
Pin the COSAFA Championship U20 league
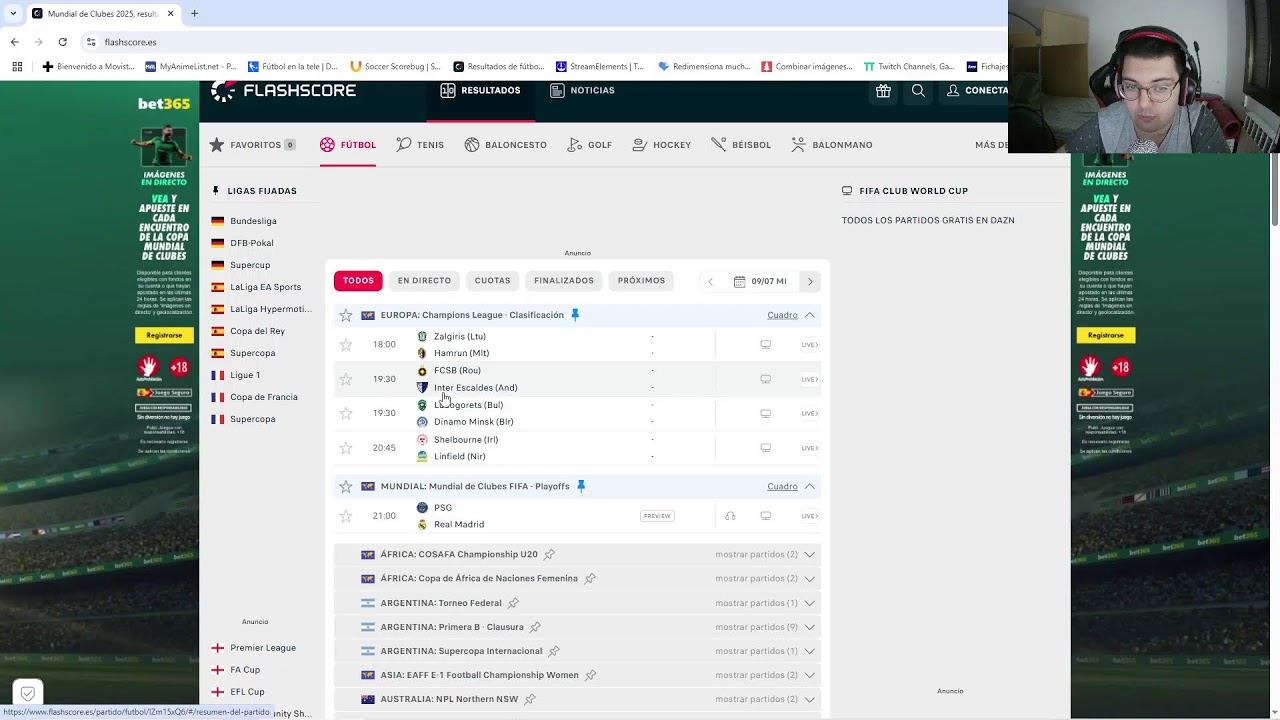(x=549, y=554)
